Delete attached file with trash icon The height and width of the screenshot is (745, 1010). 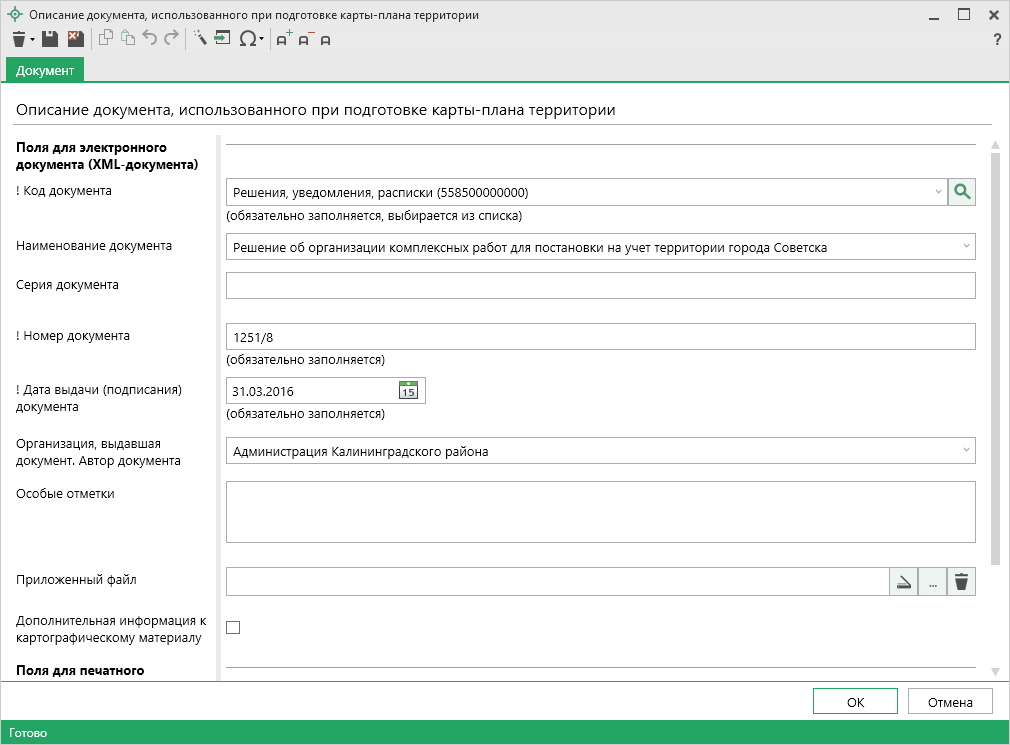coord(961,582)
